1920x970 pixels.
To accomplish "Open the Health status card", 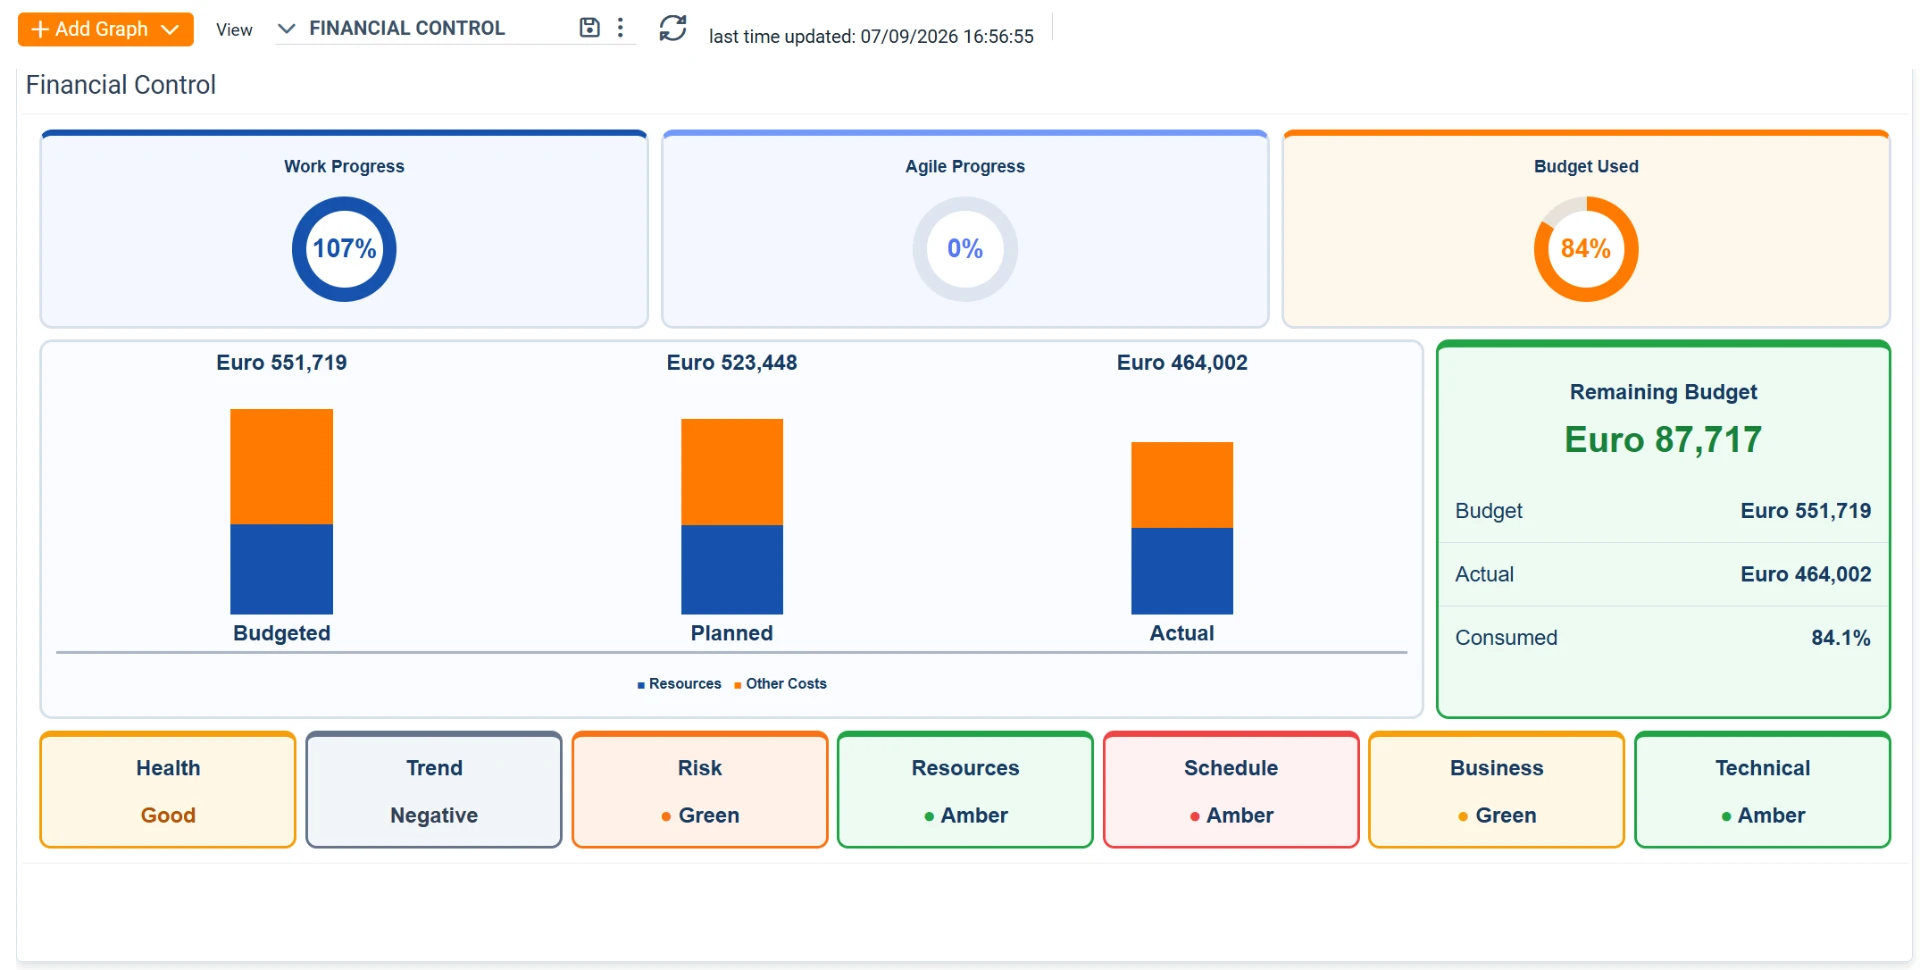I will click(x=168, y=790).
